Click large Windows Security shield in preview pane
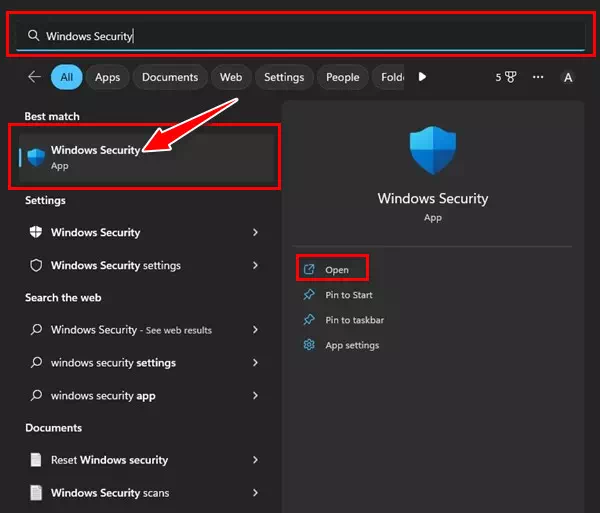 coord(433,150)
